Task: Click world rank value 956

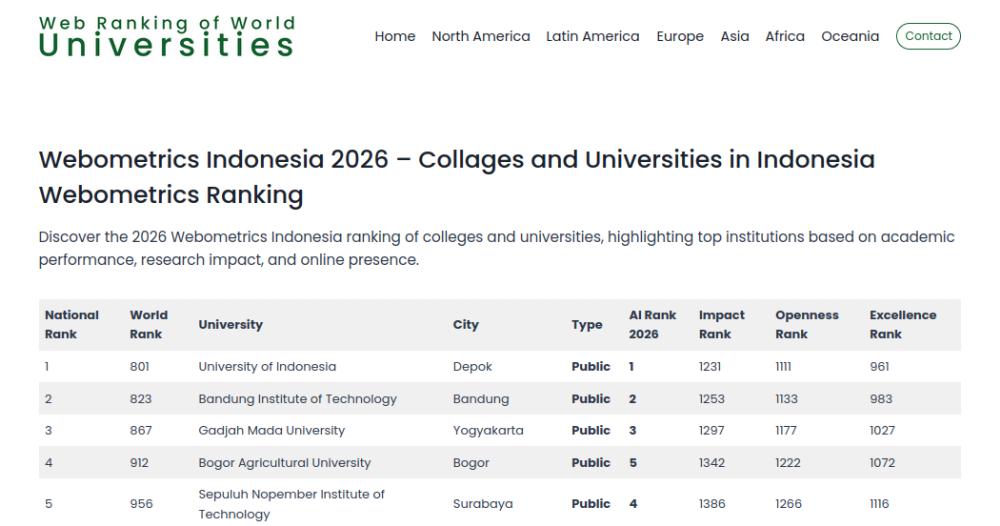Action: pyautogui.click(x=142, y=504)
